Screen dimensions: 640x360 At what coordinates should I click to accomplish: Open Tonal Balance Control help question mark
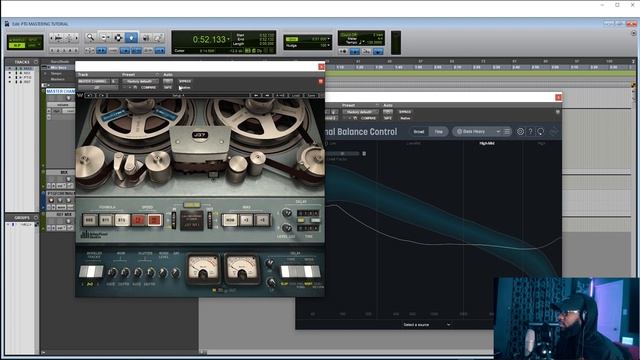pos(530,131)
